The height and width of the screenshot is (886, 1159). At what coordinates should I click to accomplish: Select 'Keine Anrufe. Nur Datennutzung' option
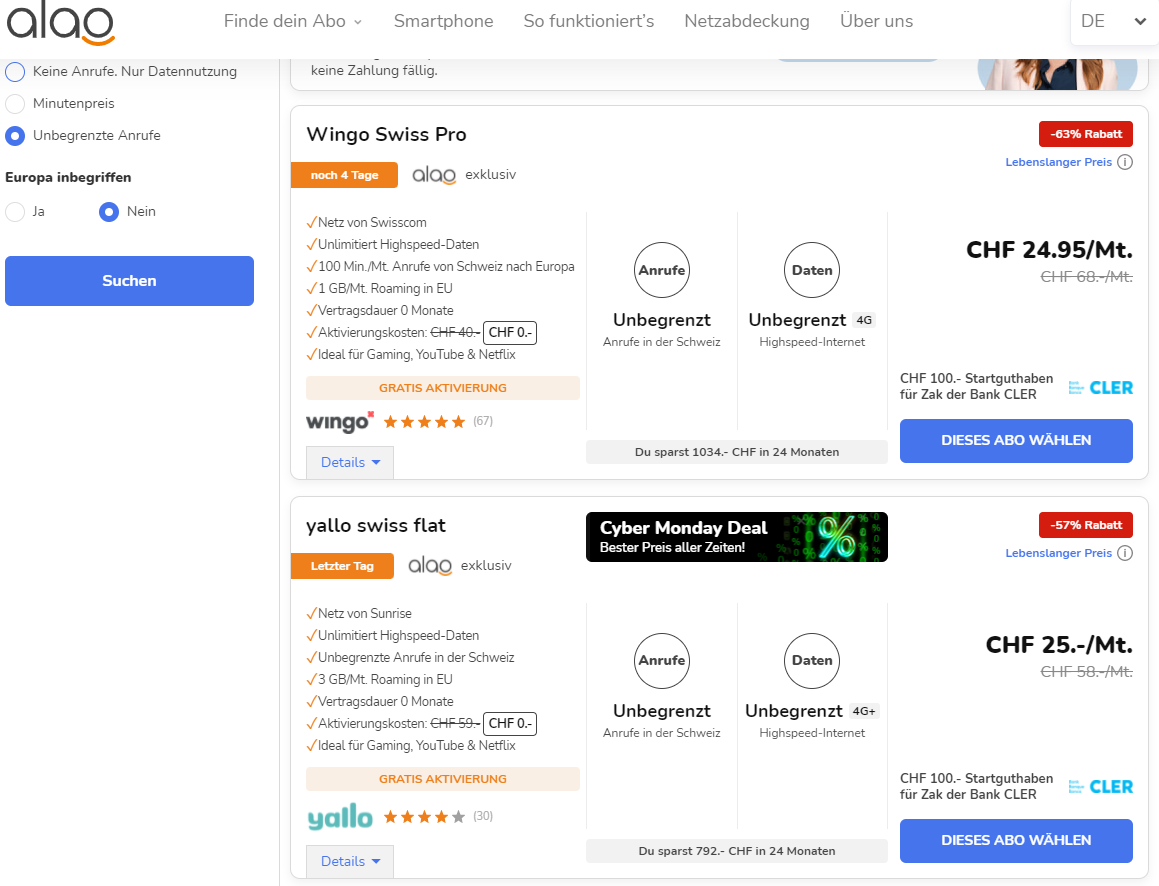[16, 72]
